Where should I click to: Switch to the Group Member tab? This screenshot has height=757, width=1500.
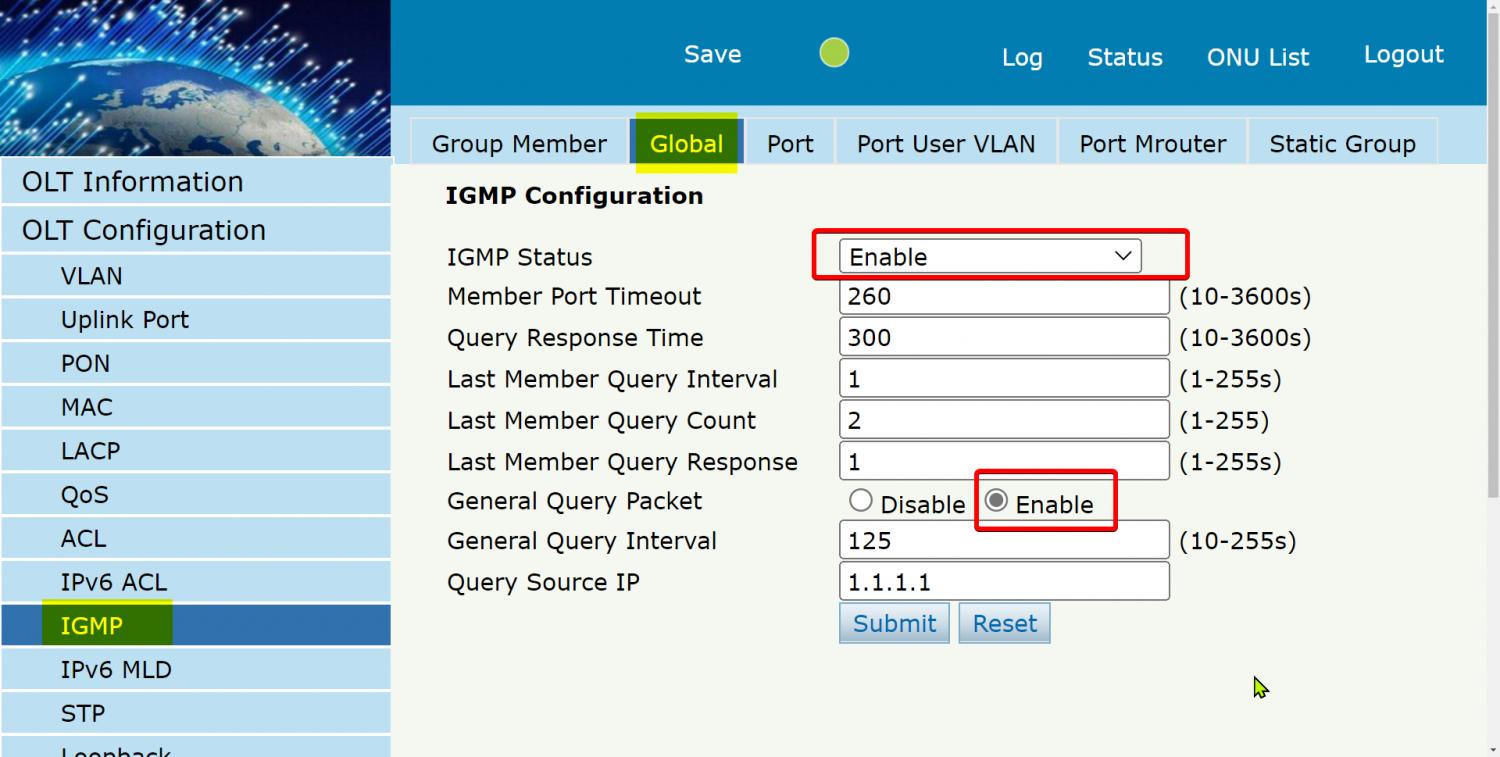pos(519,144)
